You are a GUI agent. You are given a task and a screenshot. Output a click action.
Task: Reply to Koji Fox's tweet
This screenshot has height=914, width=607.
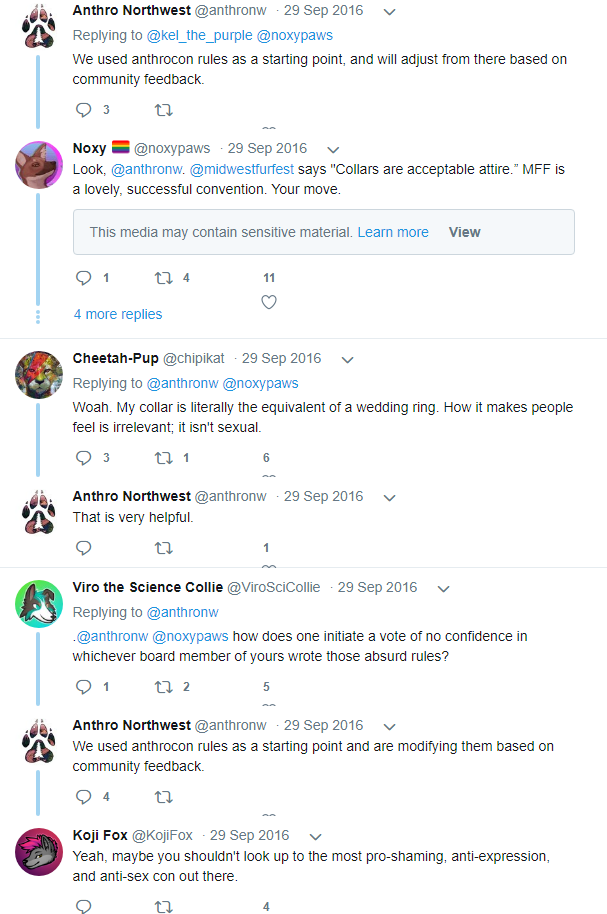[x=84, y=907]
